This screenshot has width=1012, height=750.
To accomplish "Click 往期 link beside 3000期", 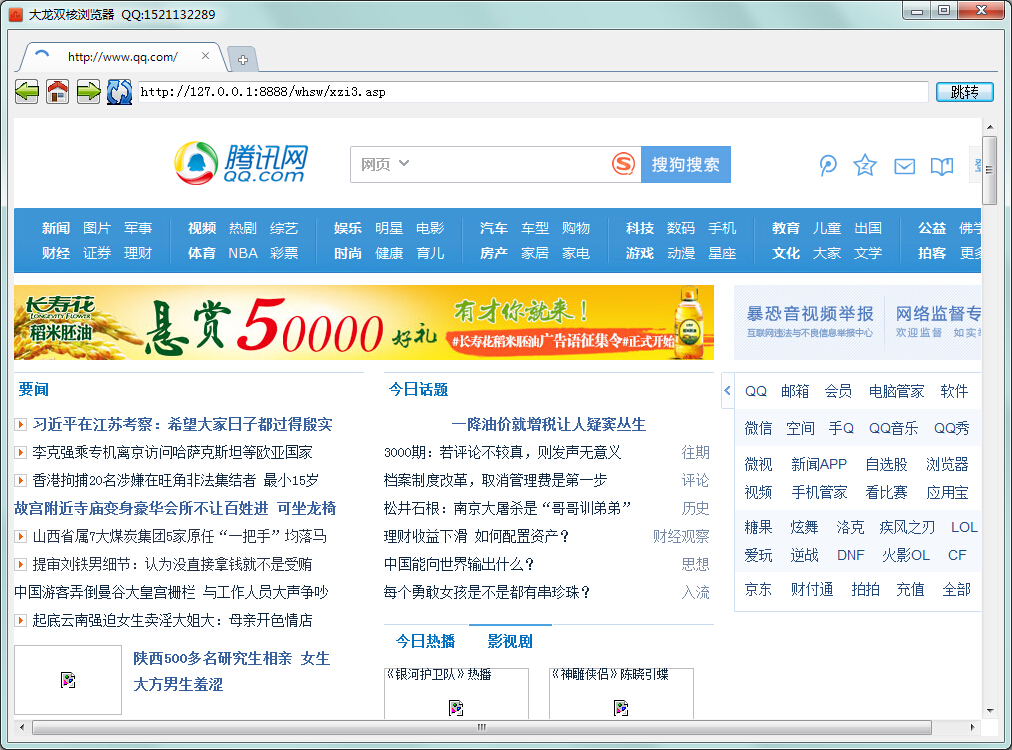I will (695, 452).
